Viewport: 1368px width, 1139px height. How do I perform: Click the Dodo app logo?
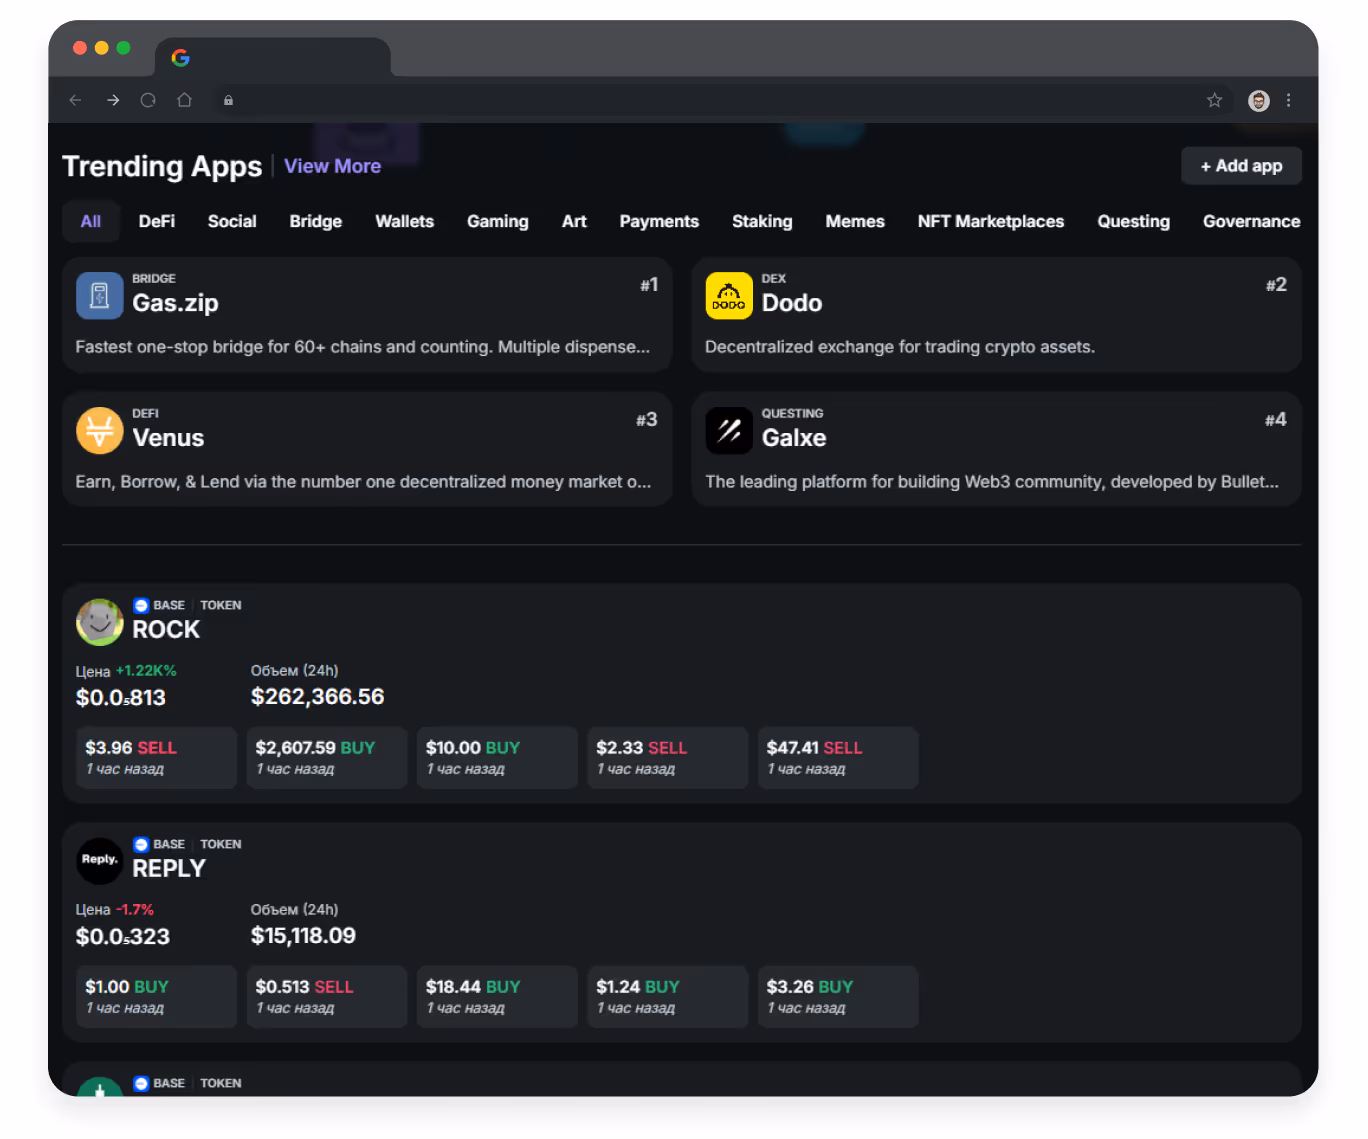point(729,296)
